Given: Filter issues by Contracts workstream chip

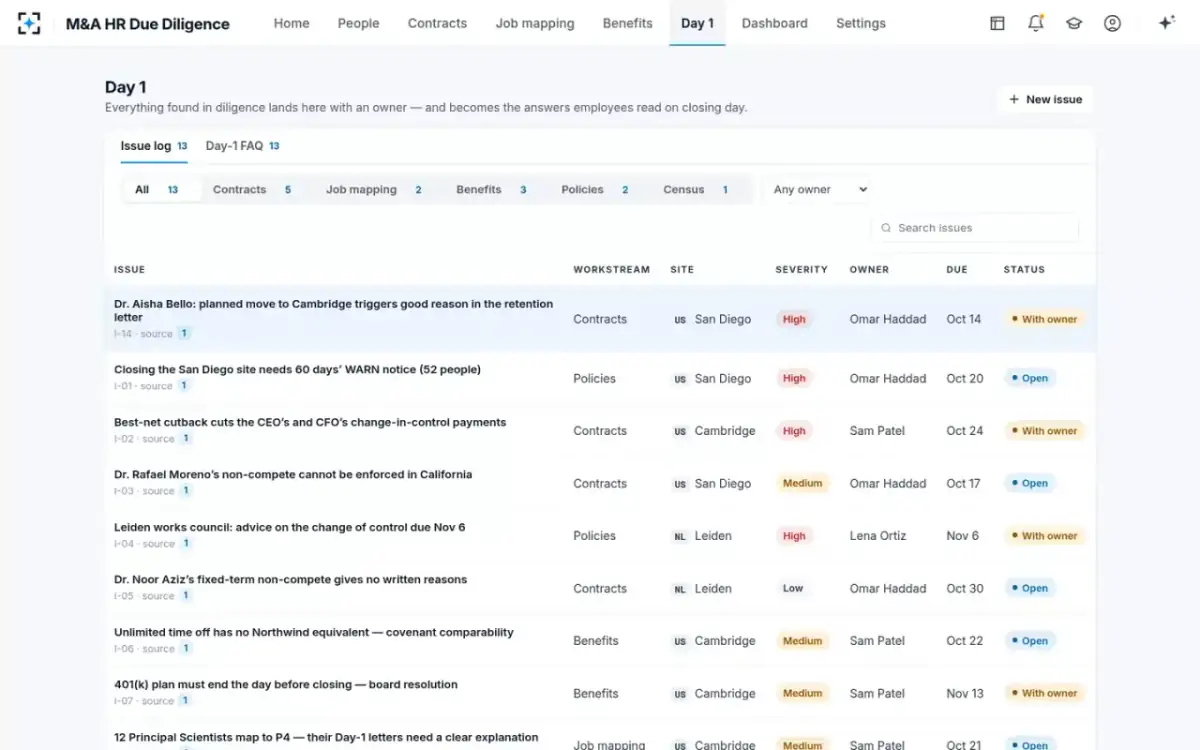Looking at the screenshot, I should 252,189.
